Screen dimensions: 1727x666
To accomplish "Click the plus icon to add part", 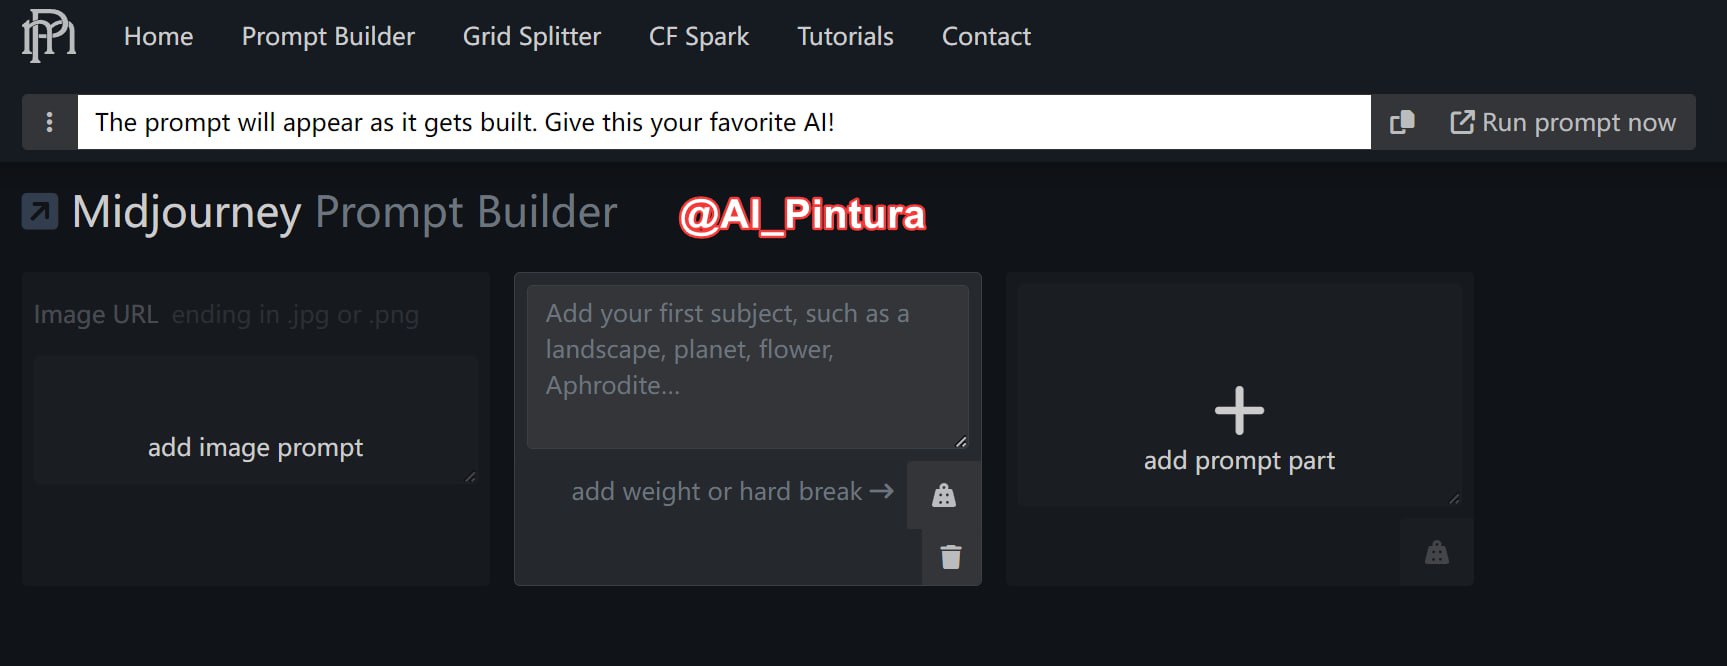I will [1239, 411].
